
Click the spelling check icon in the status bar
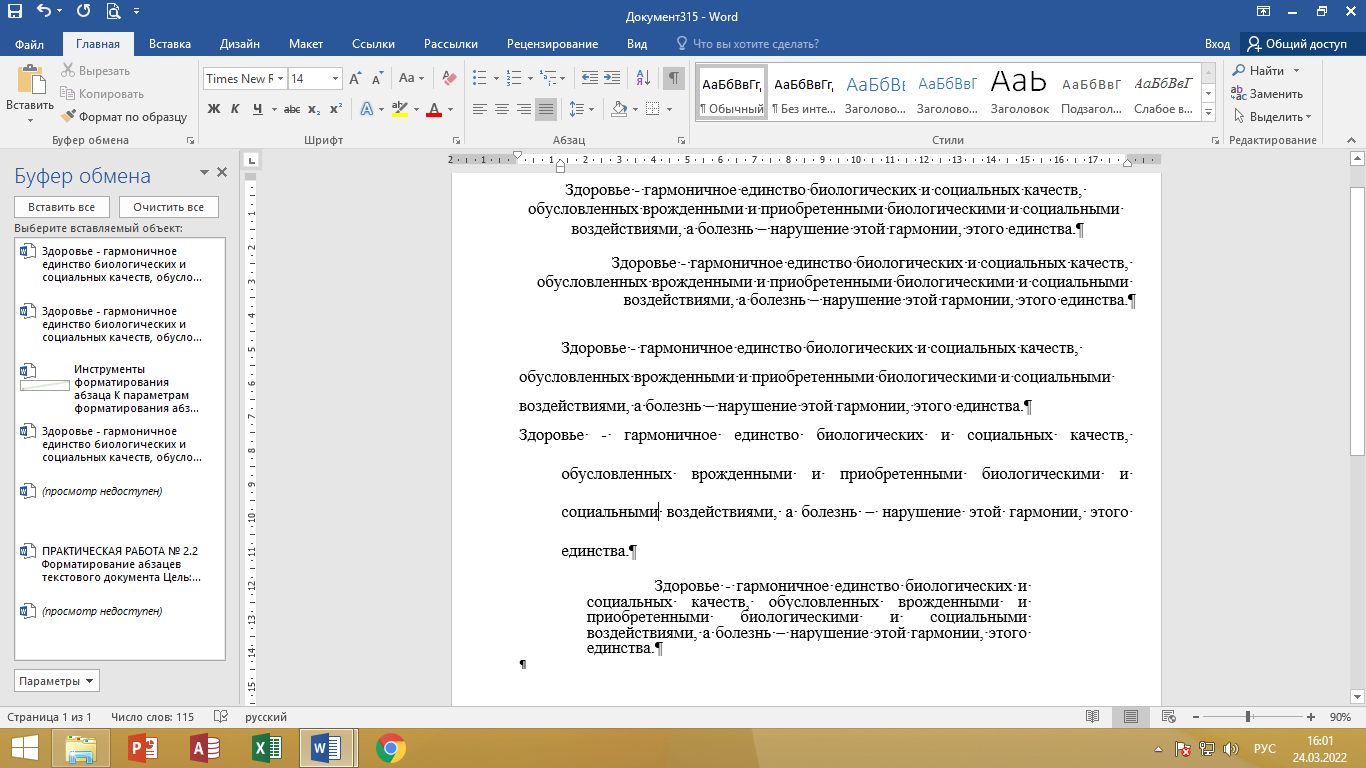coord(220,717)
